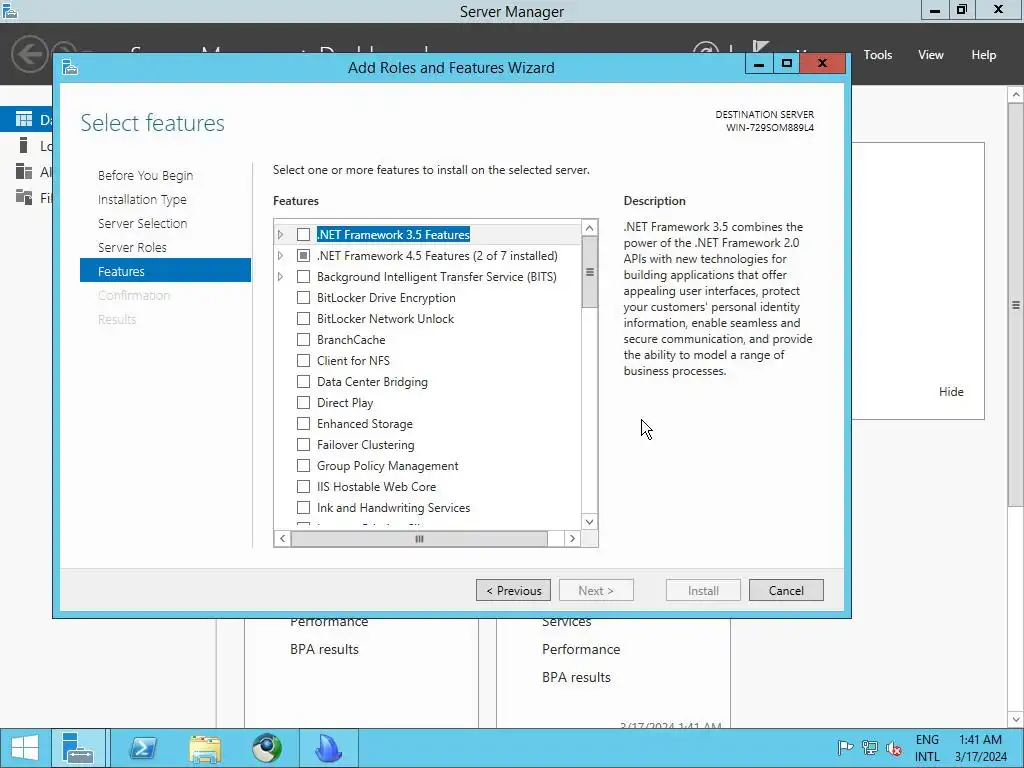Cancel the Add Roles and Features Wizard
The image size is (1024, 768).
coord(786,590)
